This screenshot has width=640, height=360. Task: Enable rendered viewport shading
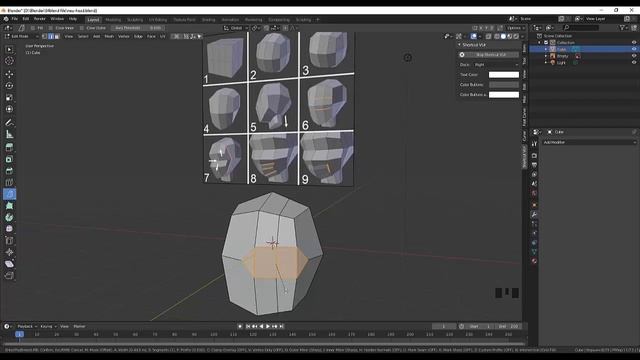(x=516, y=36)
